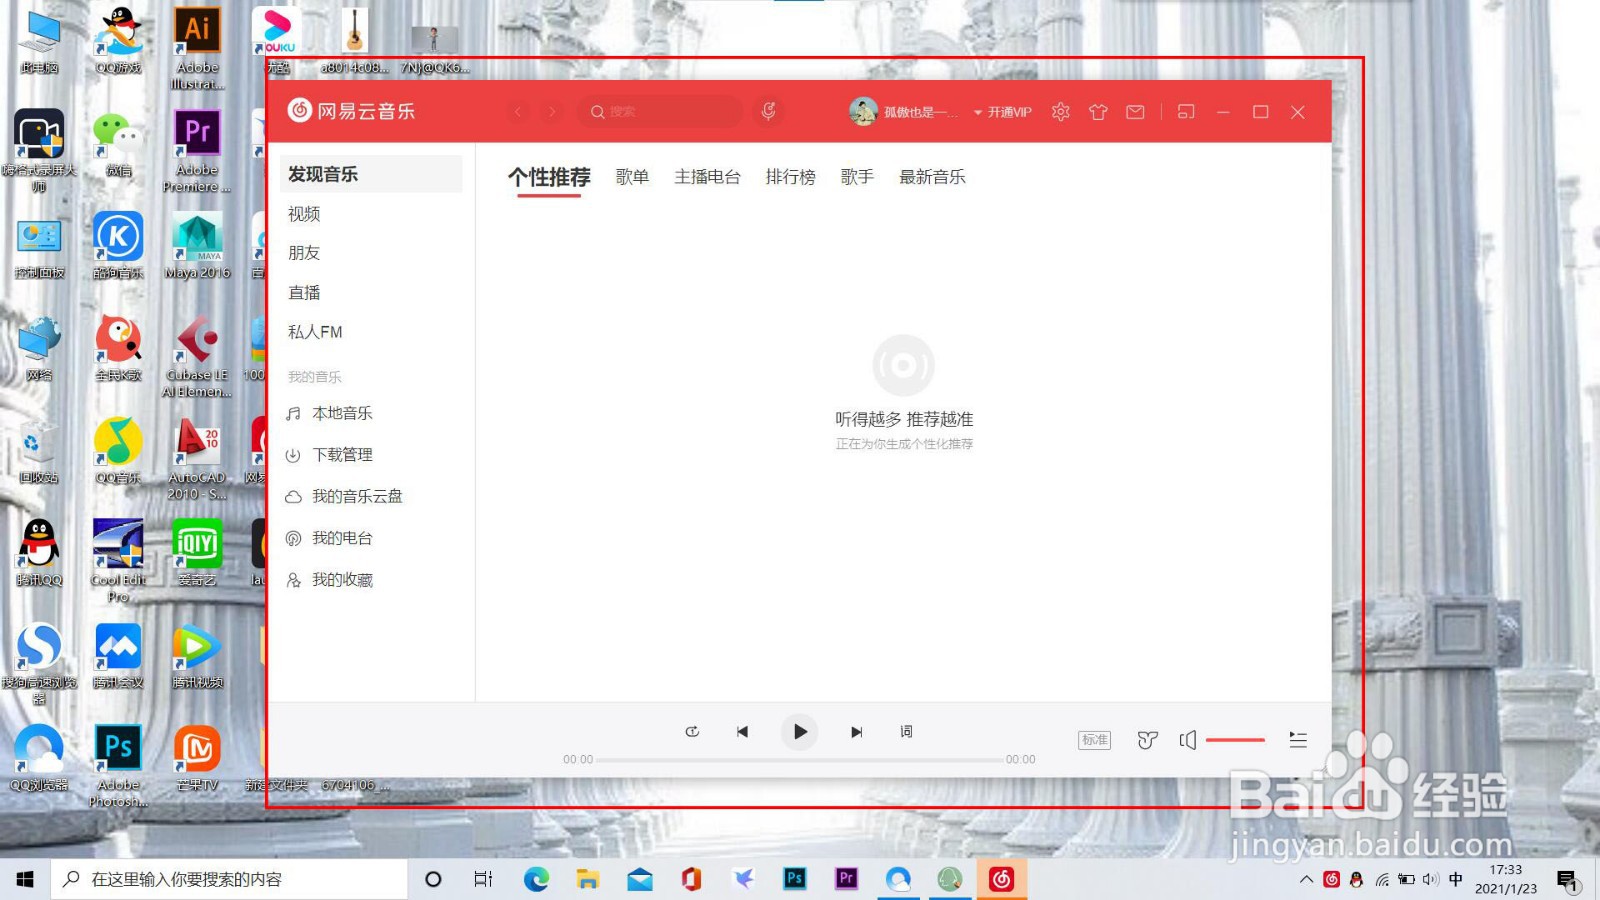
Task: Open listen-to-identify microphone icon
Action: coord(768,111)
